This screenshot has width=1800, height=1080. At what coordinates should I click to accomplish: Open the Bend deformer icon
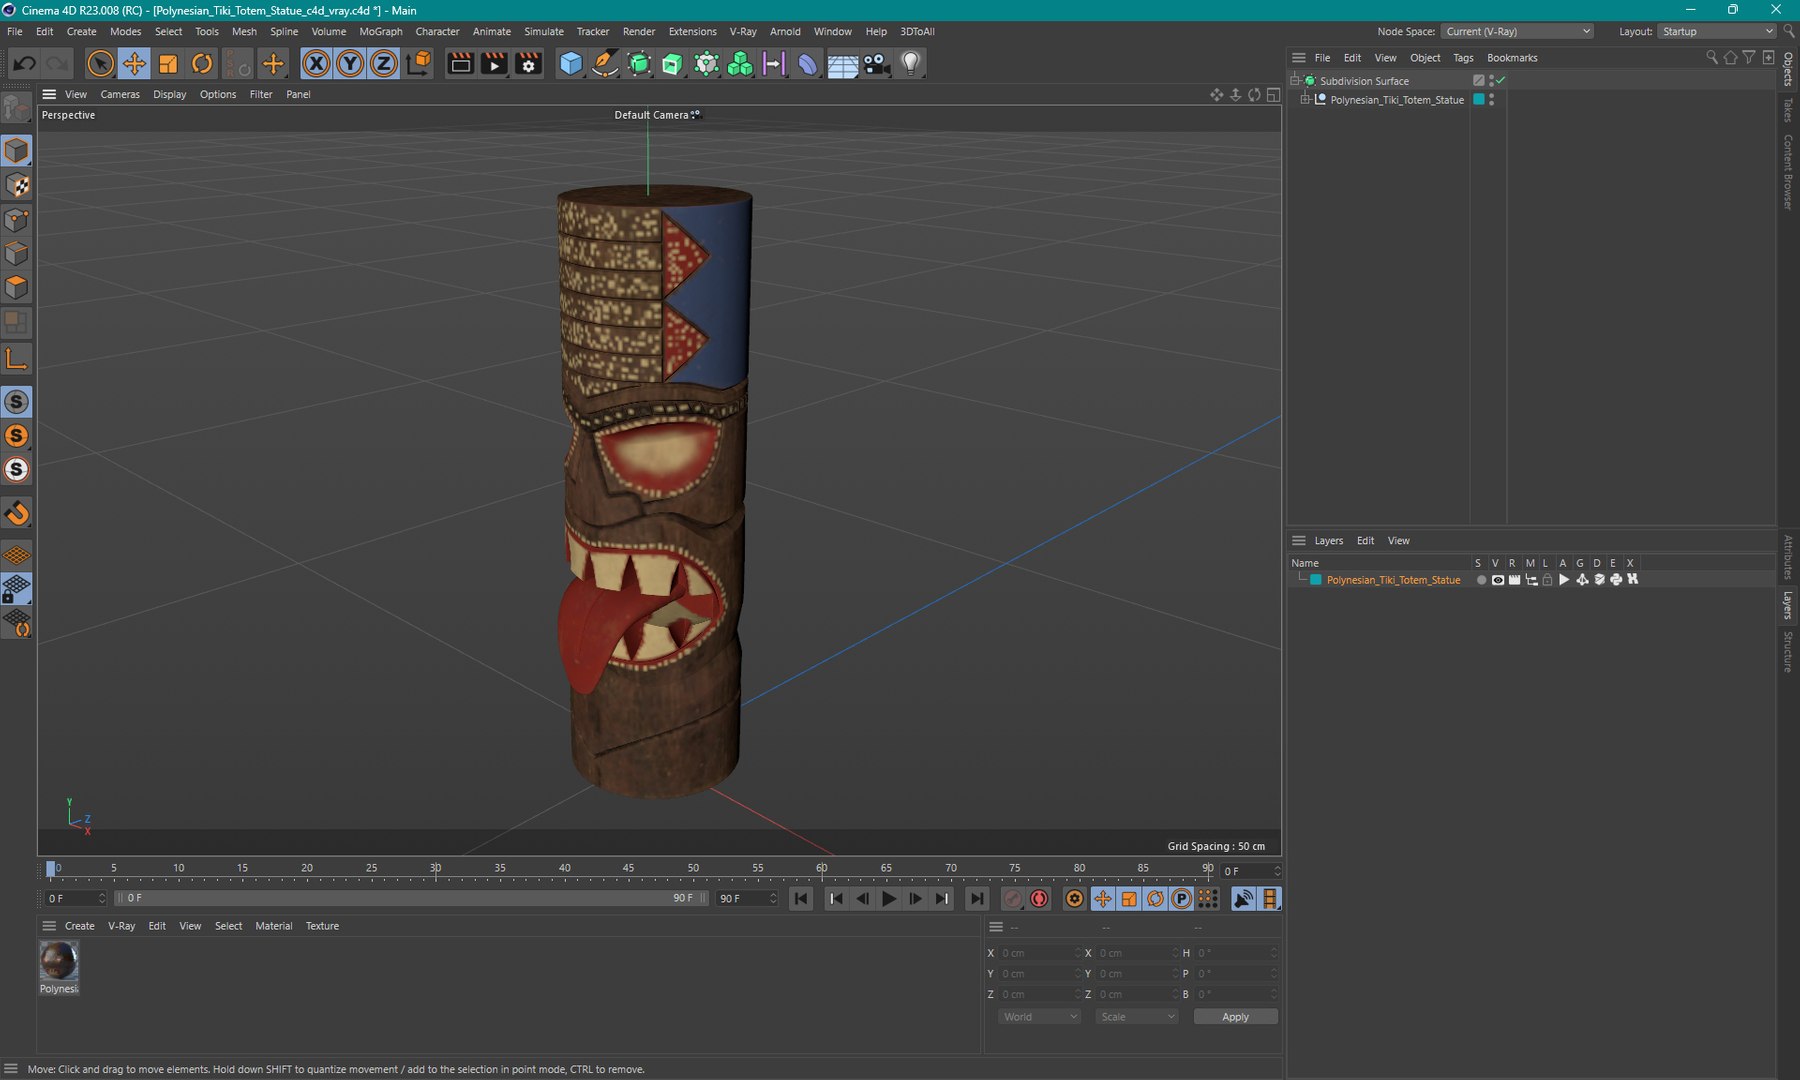tap(808, 64)
